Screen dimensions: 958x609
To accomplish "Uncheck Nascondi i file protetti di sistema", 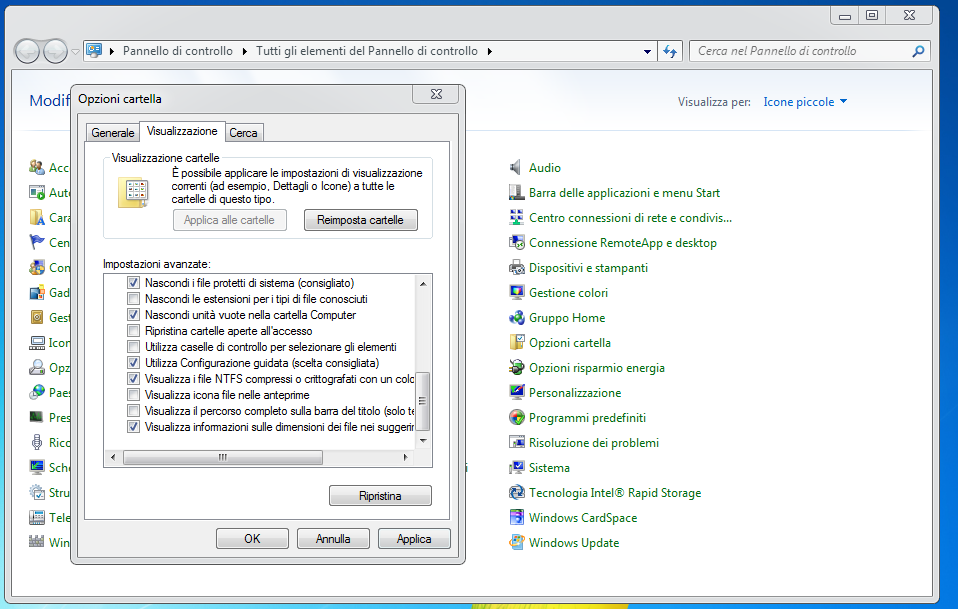I will pyautogui.click(x=134, y=283).
